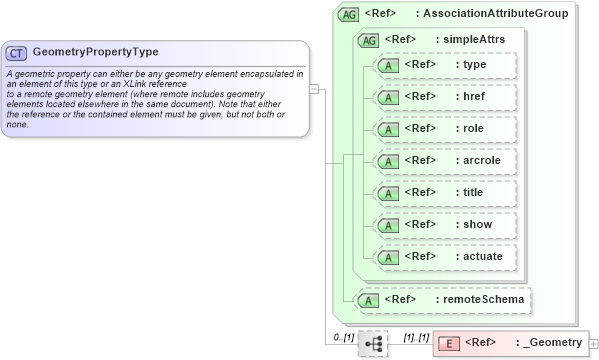This screenshot has height=360, width=599.
Task: Click the sequence compositor icon
Action: tap(373, 344)
